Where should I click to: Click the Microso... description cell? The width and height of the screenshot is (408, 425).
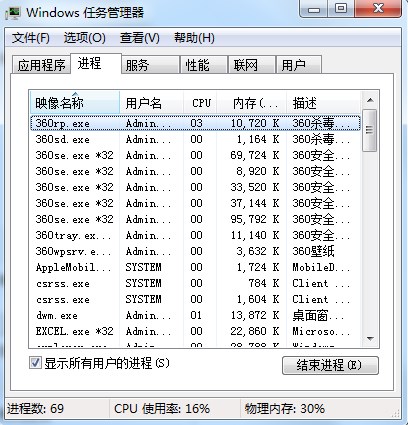tap(321, 331)
